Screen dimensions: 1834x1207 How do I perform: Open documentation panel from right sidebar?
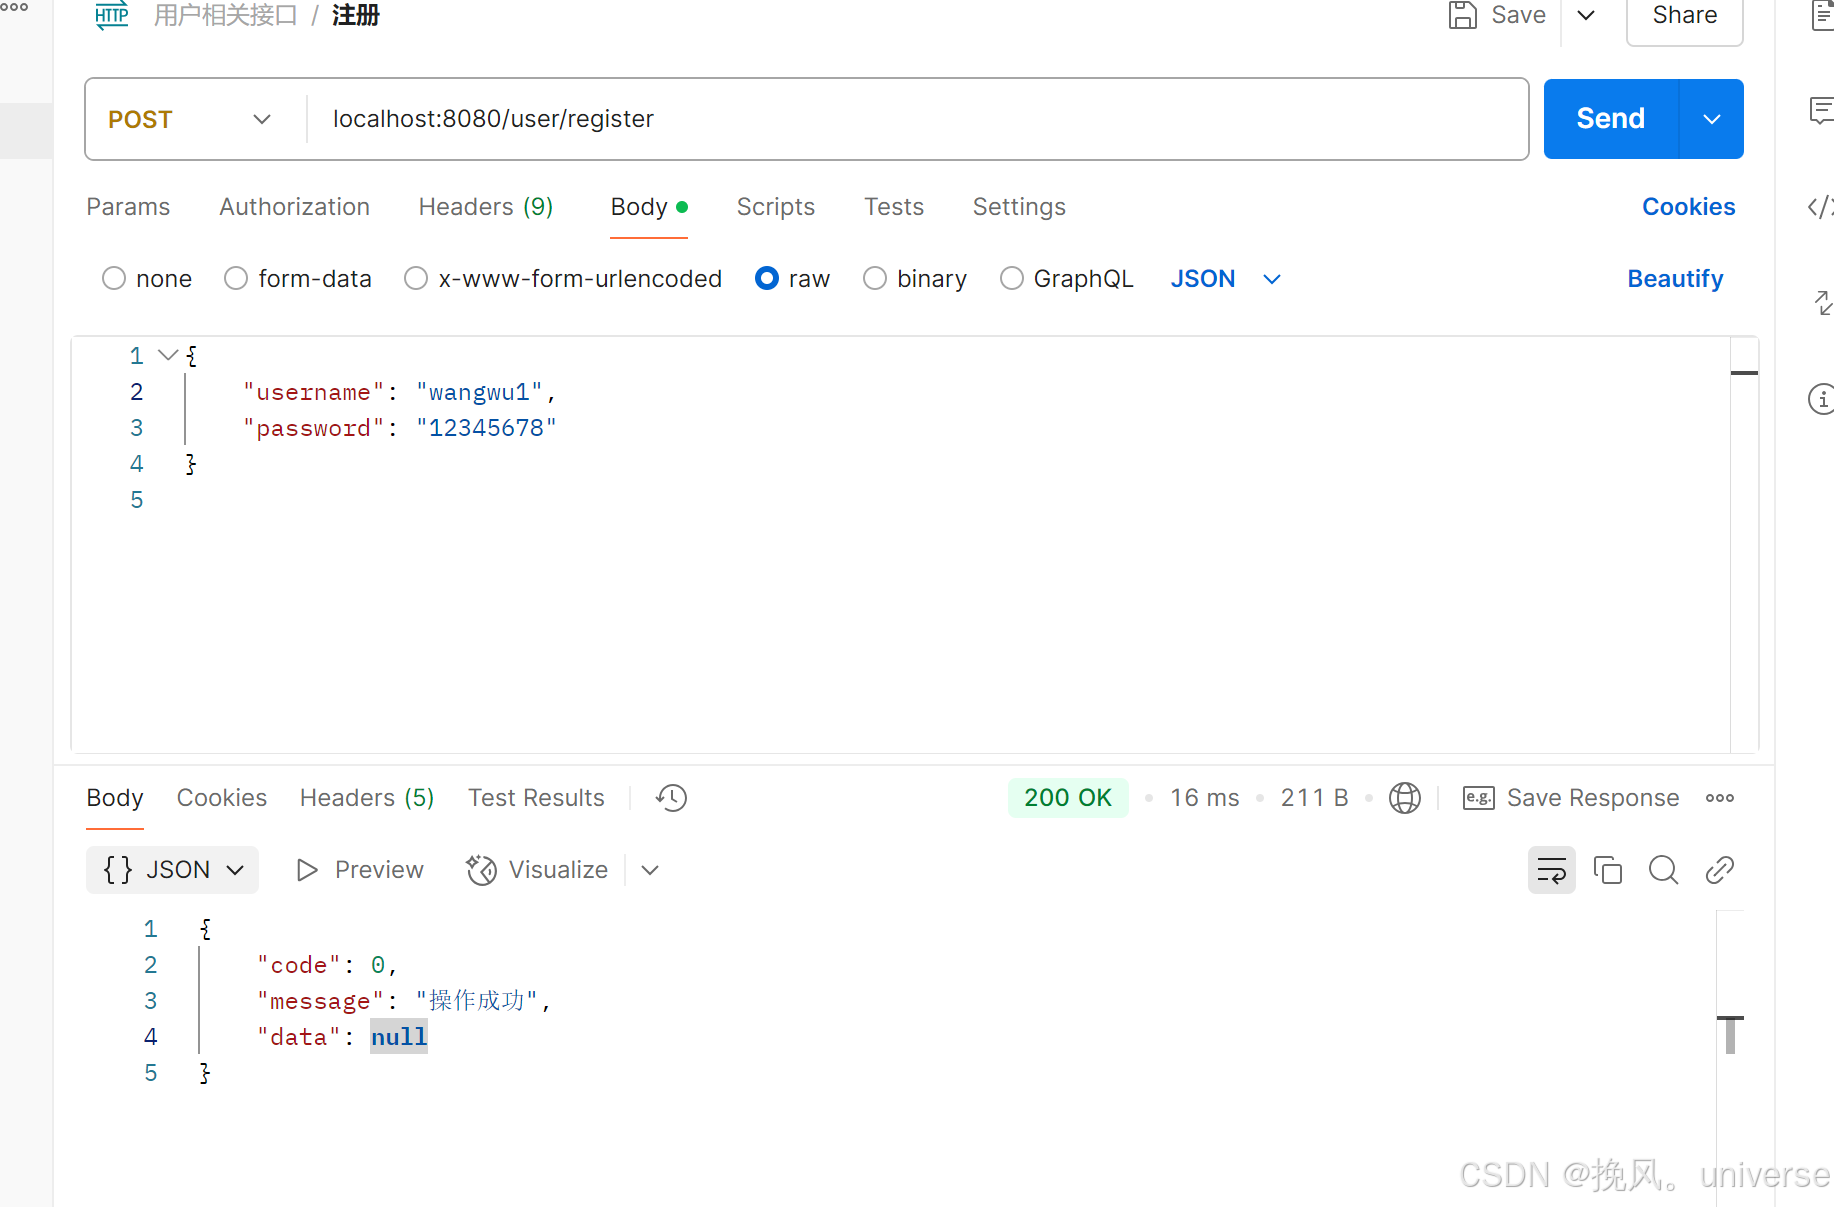(x=1824, y=17)
